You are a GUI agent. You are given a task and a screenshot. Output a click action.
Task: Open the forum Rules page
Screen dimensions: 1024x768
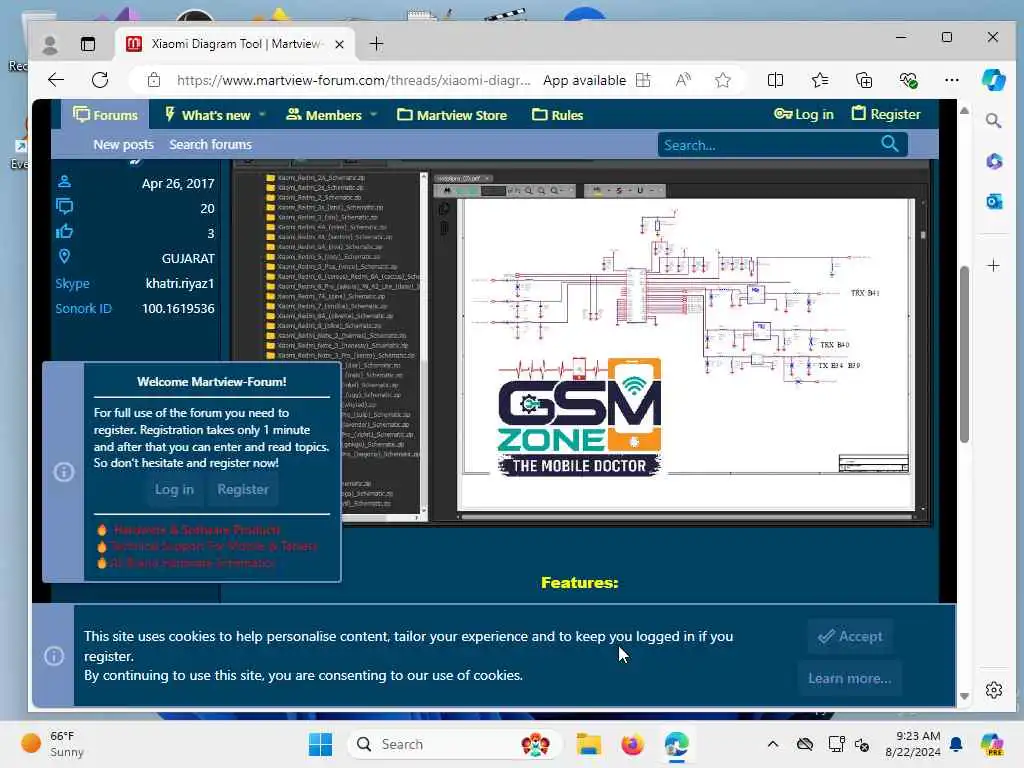[x=557, y=115]
